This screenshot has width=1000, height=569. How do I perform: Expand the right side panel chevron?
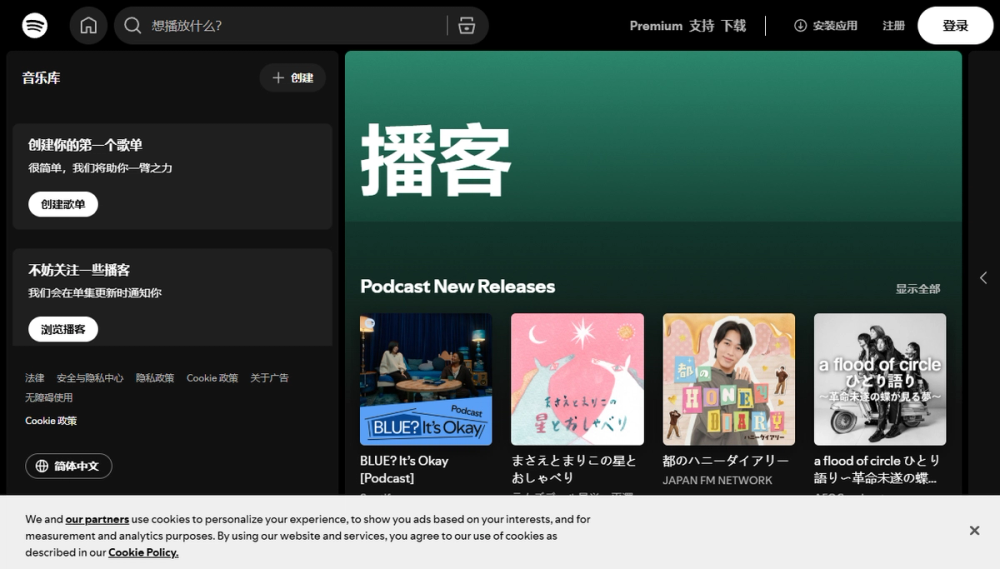(983, 277)
